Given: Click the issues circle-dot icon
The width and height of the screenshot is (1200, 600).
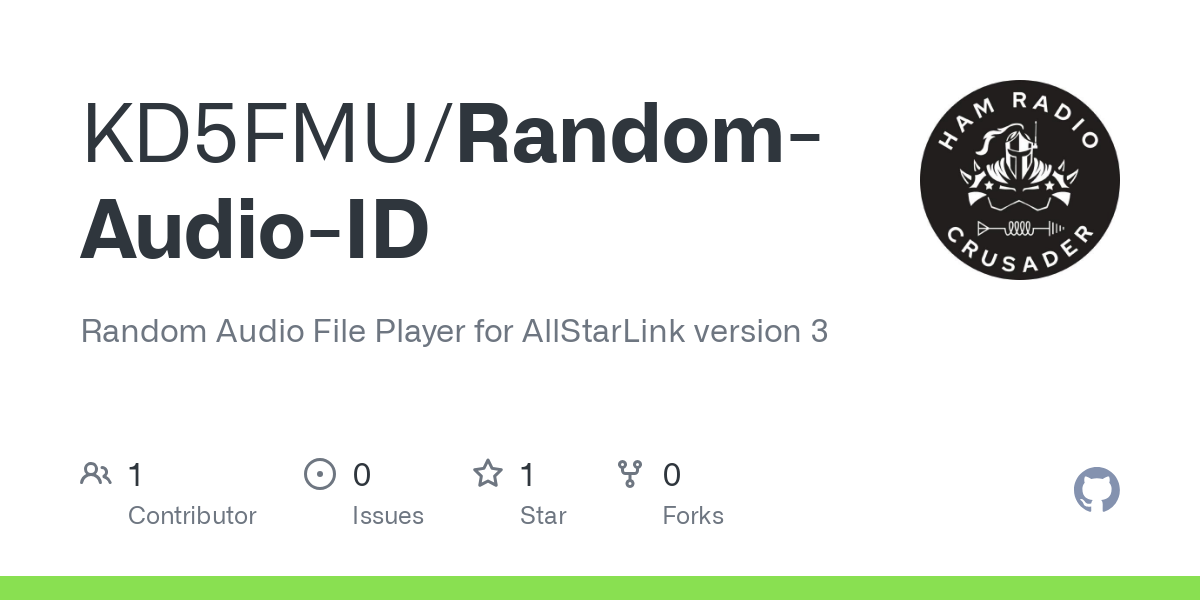Looking at the screenshot, I should point(319,474).
